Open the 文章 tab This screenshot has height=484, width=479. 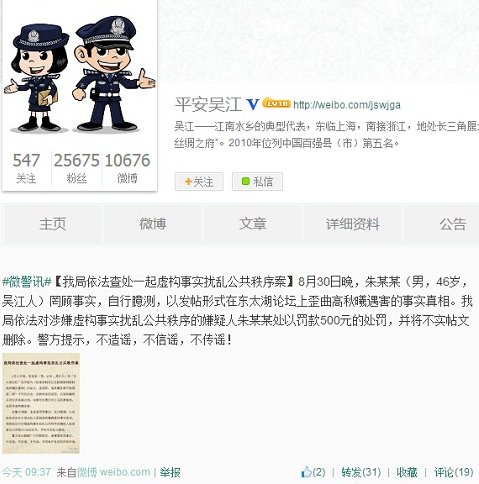pos(253,224)
